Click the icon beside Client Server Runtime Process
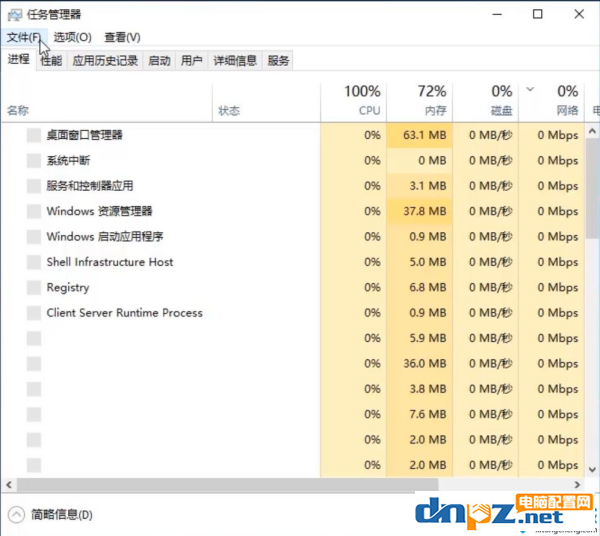The height and width of the screenshot is (536, 600). coord(34,313)
